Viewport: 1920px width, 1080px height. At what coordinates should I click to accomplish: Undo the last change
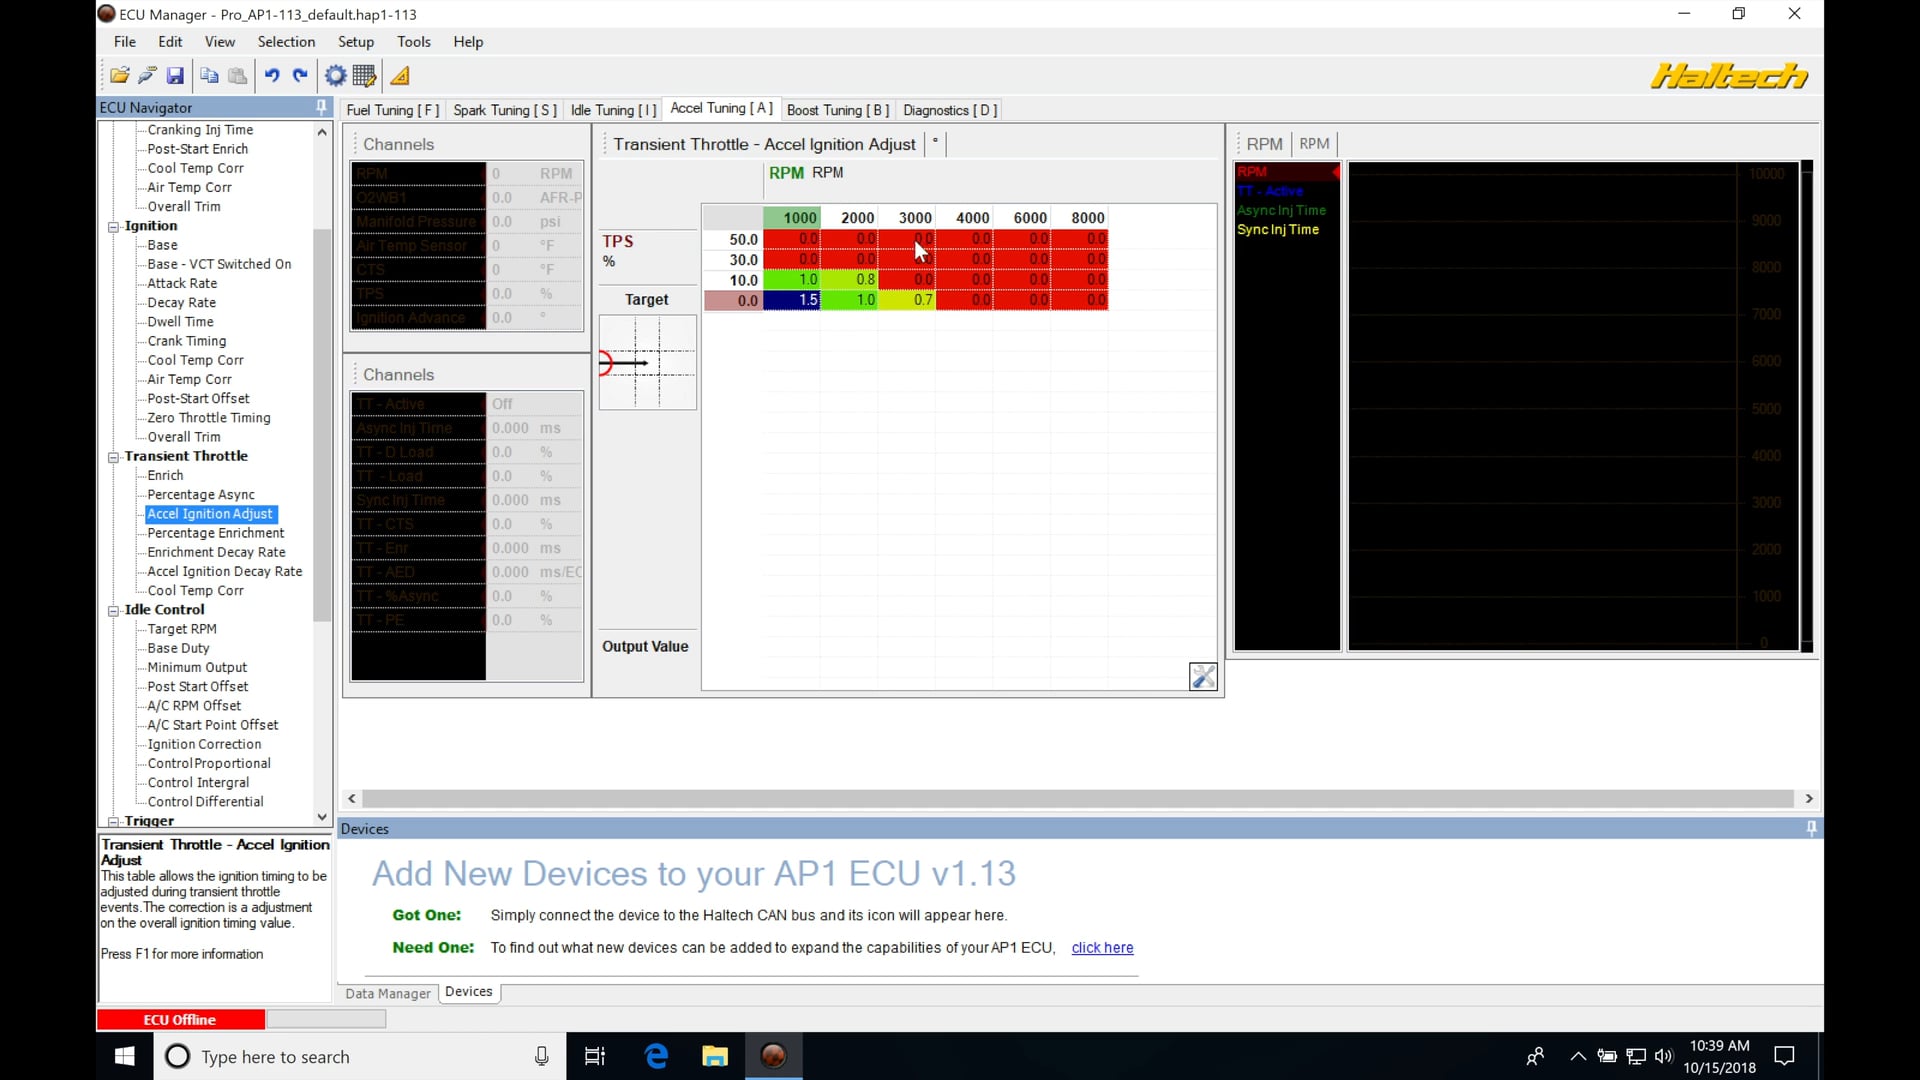272,75
